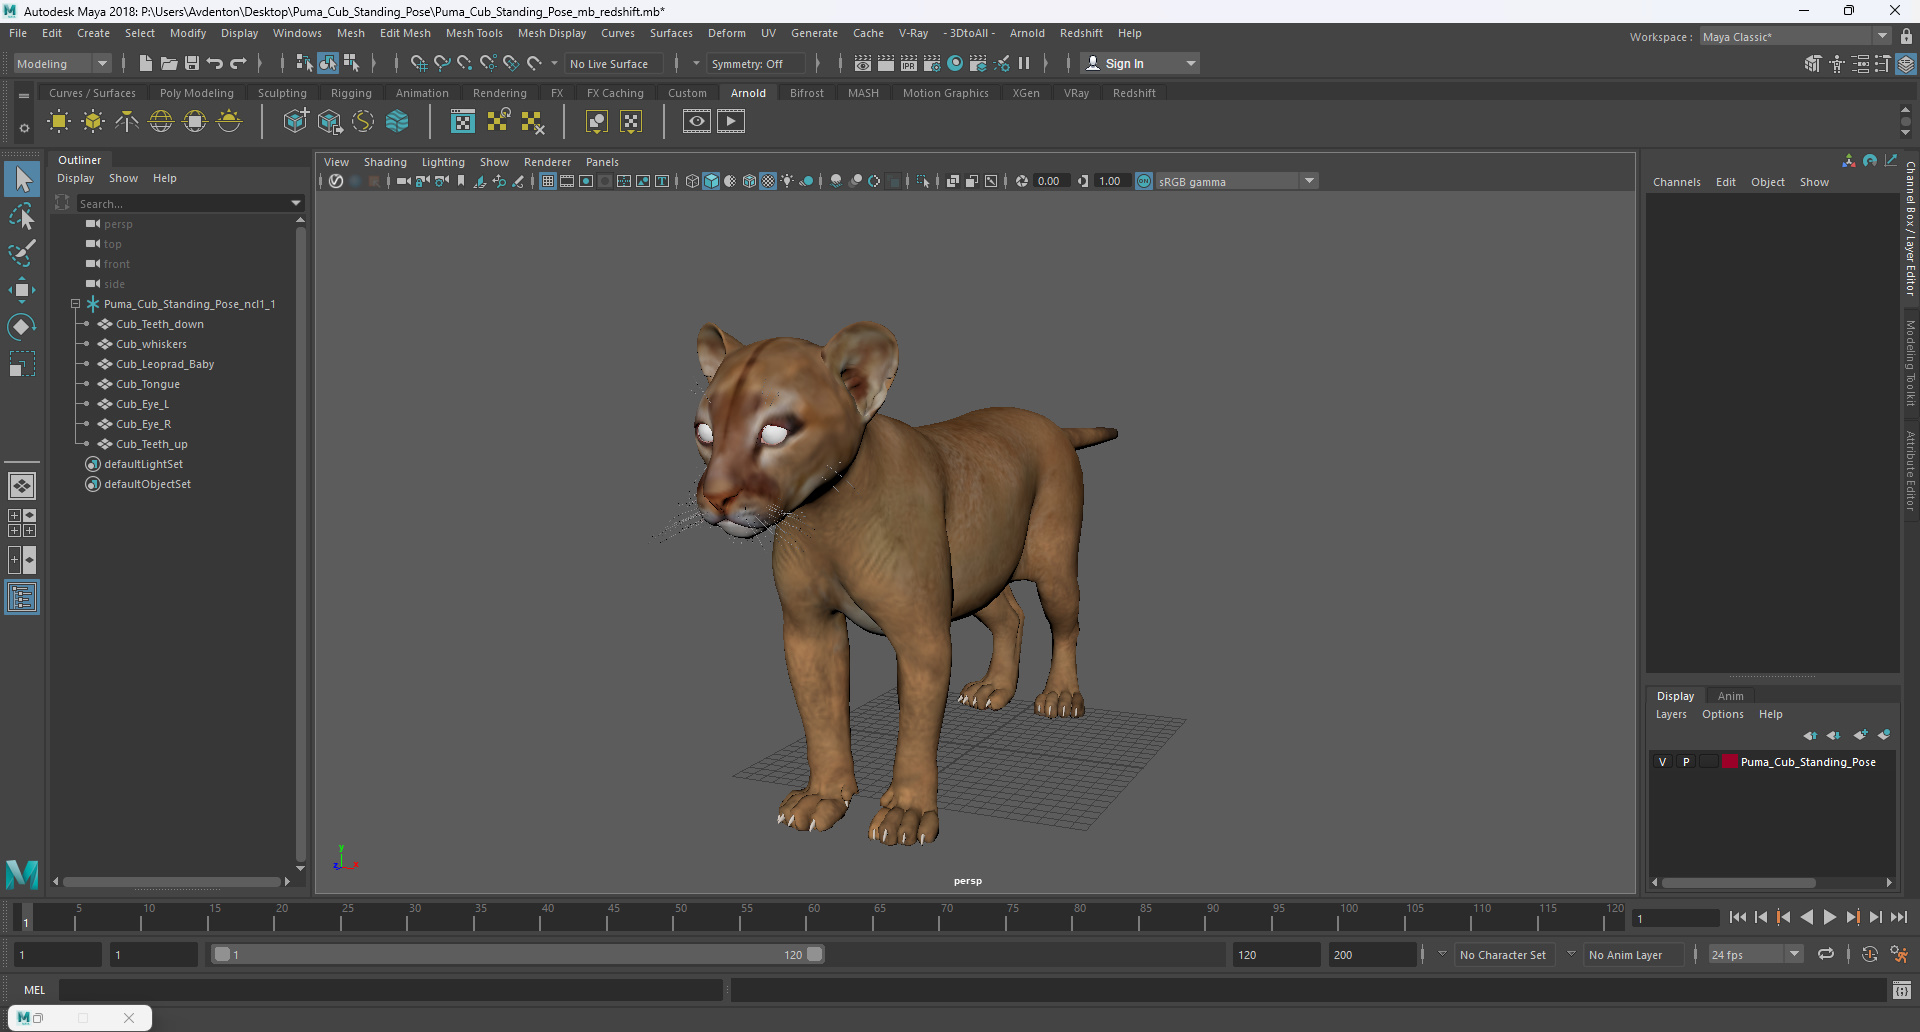The image size is (1920, 1032).
Task: Click the range slider end handle near 120
Action: [815, 954]
